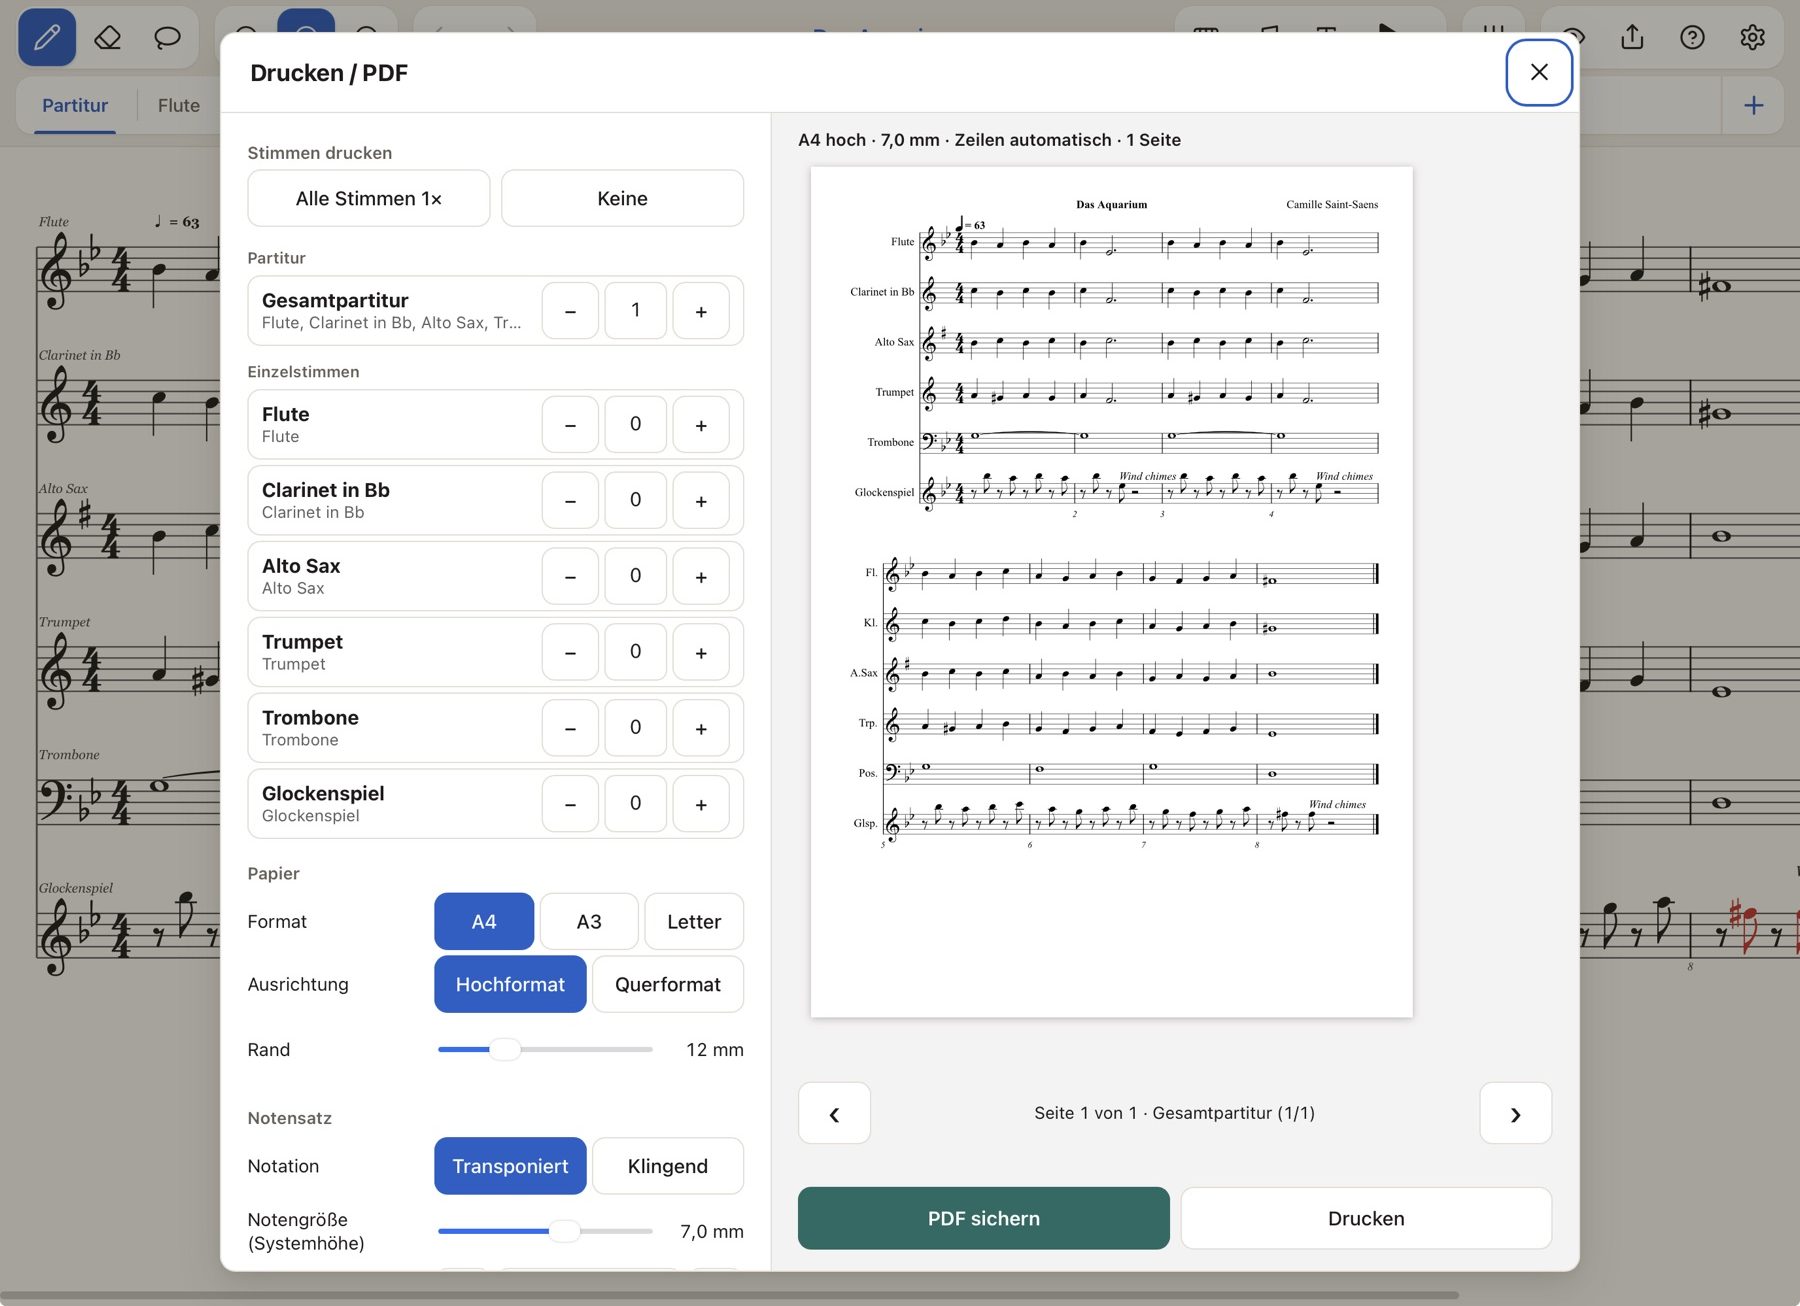Choose Hochformat orientation
The width and height of the screenshot is (1800, 1306).
pos(510,985)
